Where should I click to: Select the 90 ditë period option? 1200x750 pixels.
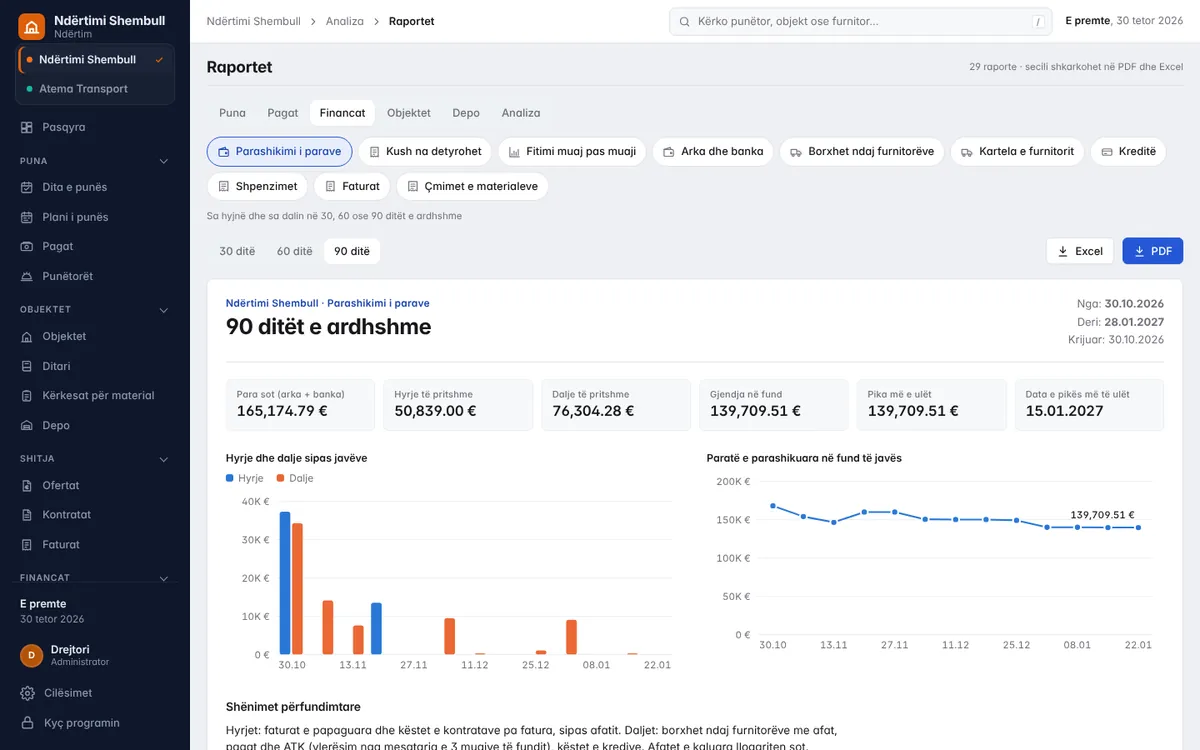pos(352,251)
